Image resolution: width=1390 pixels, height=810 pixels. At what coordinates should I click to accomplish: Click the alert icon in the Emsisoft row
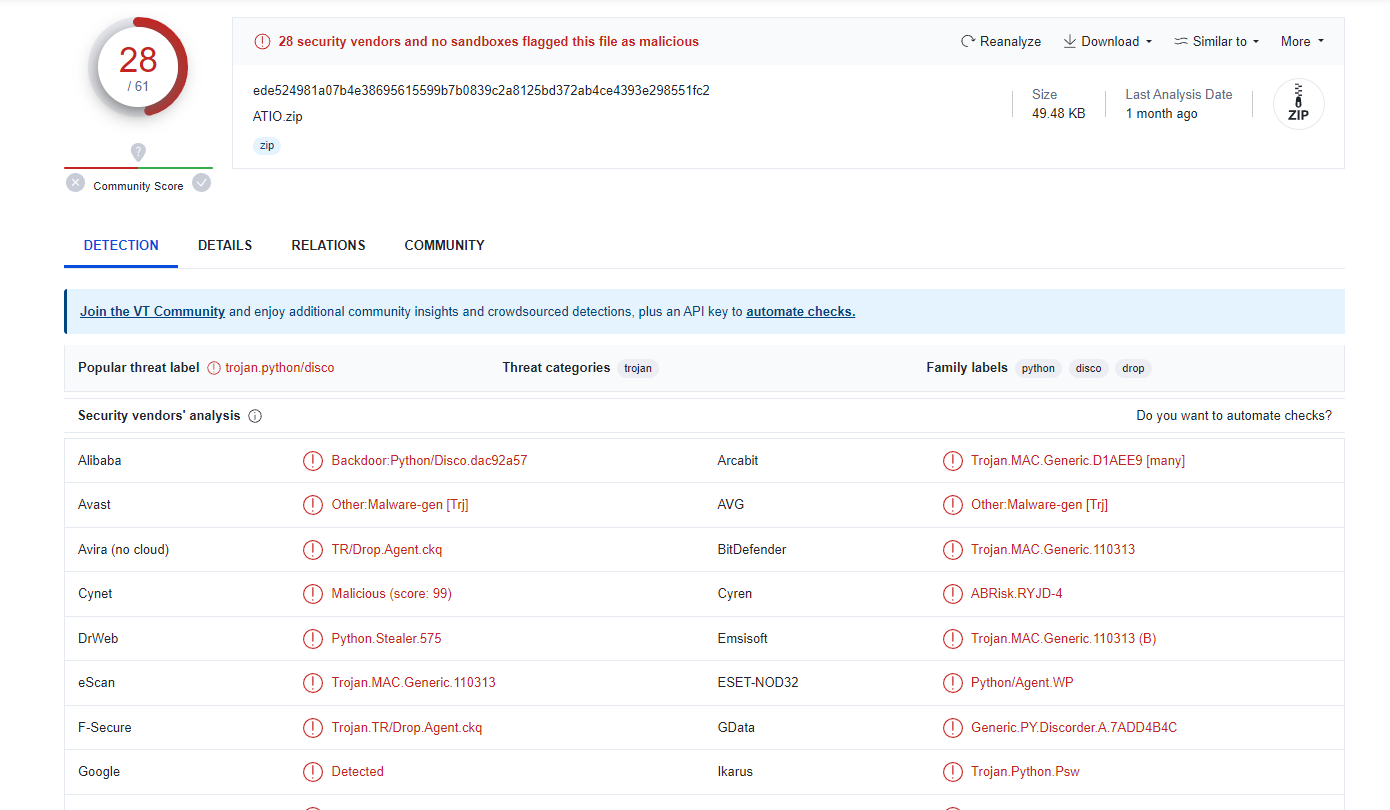click(x=953, y=638)
